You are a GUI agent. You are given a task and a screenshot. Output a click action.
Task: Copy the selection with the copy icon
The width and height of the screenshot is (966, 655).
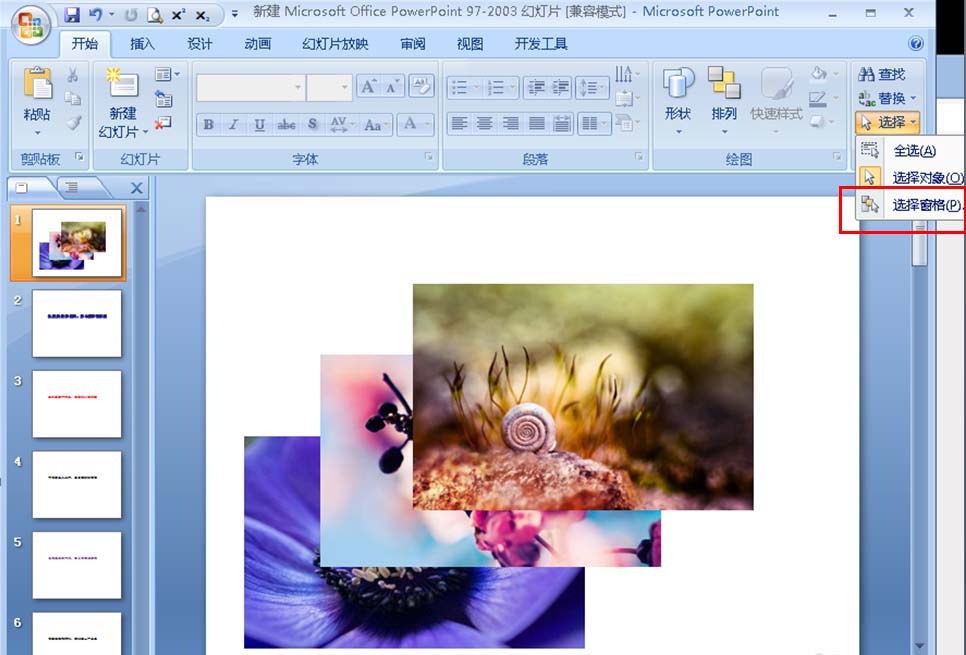click(x=73, y=99)
